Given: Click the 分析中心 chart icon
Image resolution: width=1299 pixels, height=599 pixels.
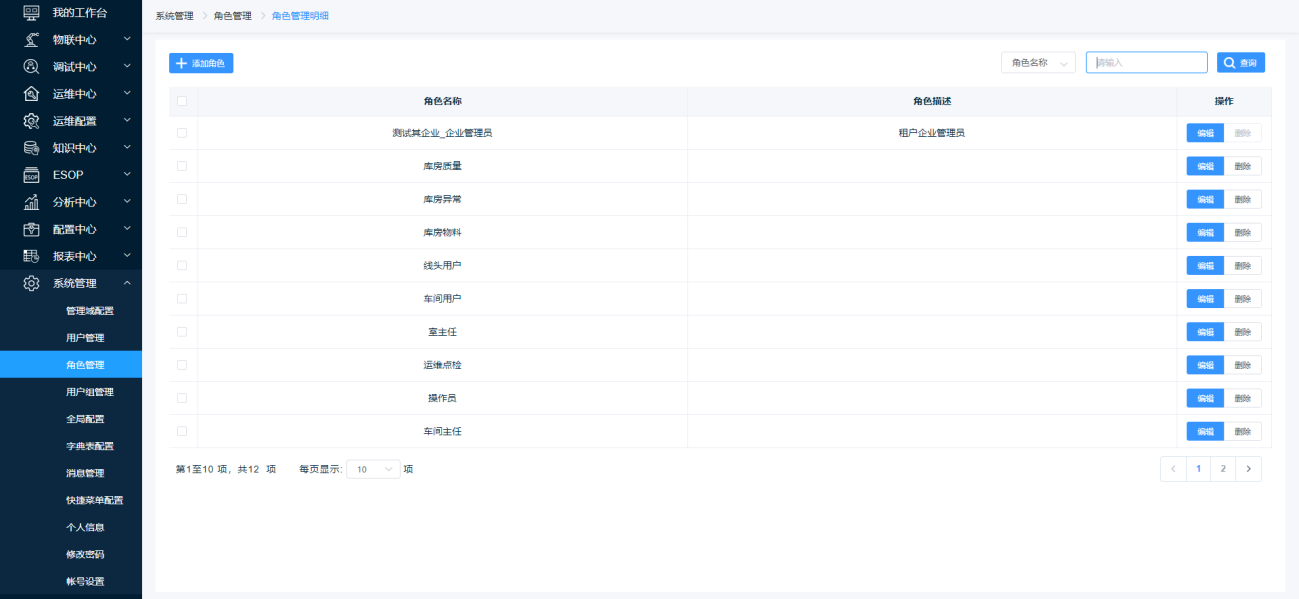Looking at the screenshot, I should click(31, 202).
